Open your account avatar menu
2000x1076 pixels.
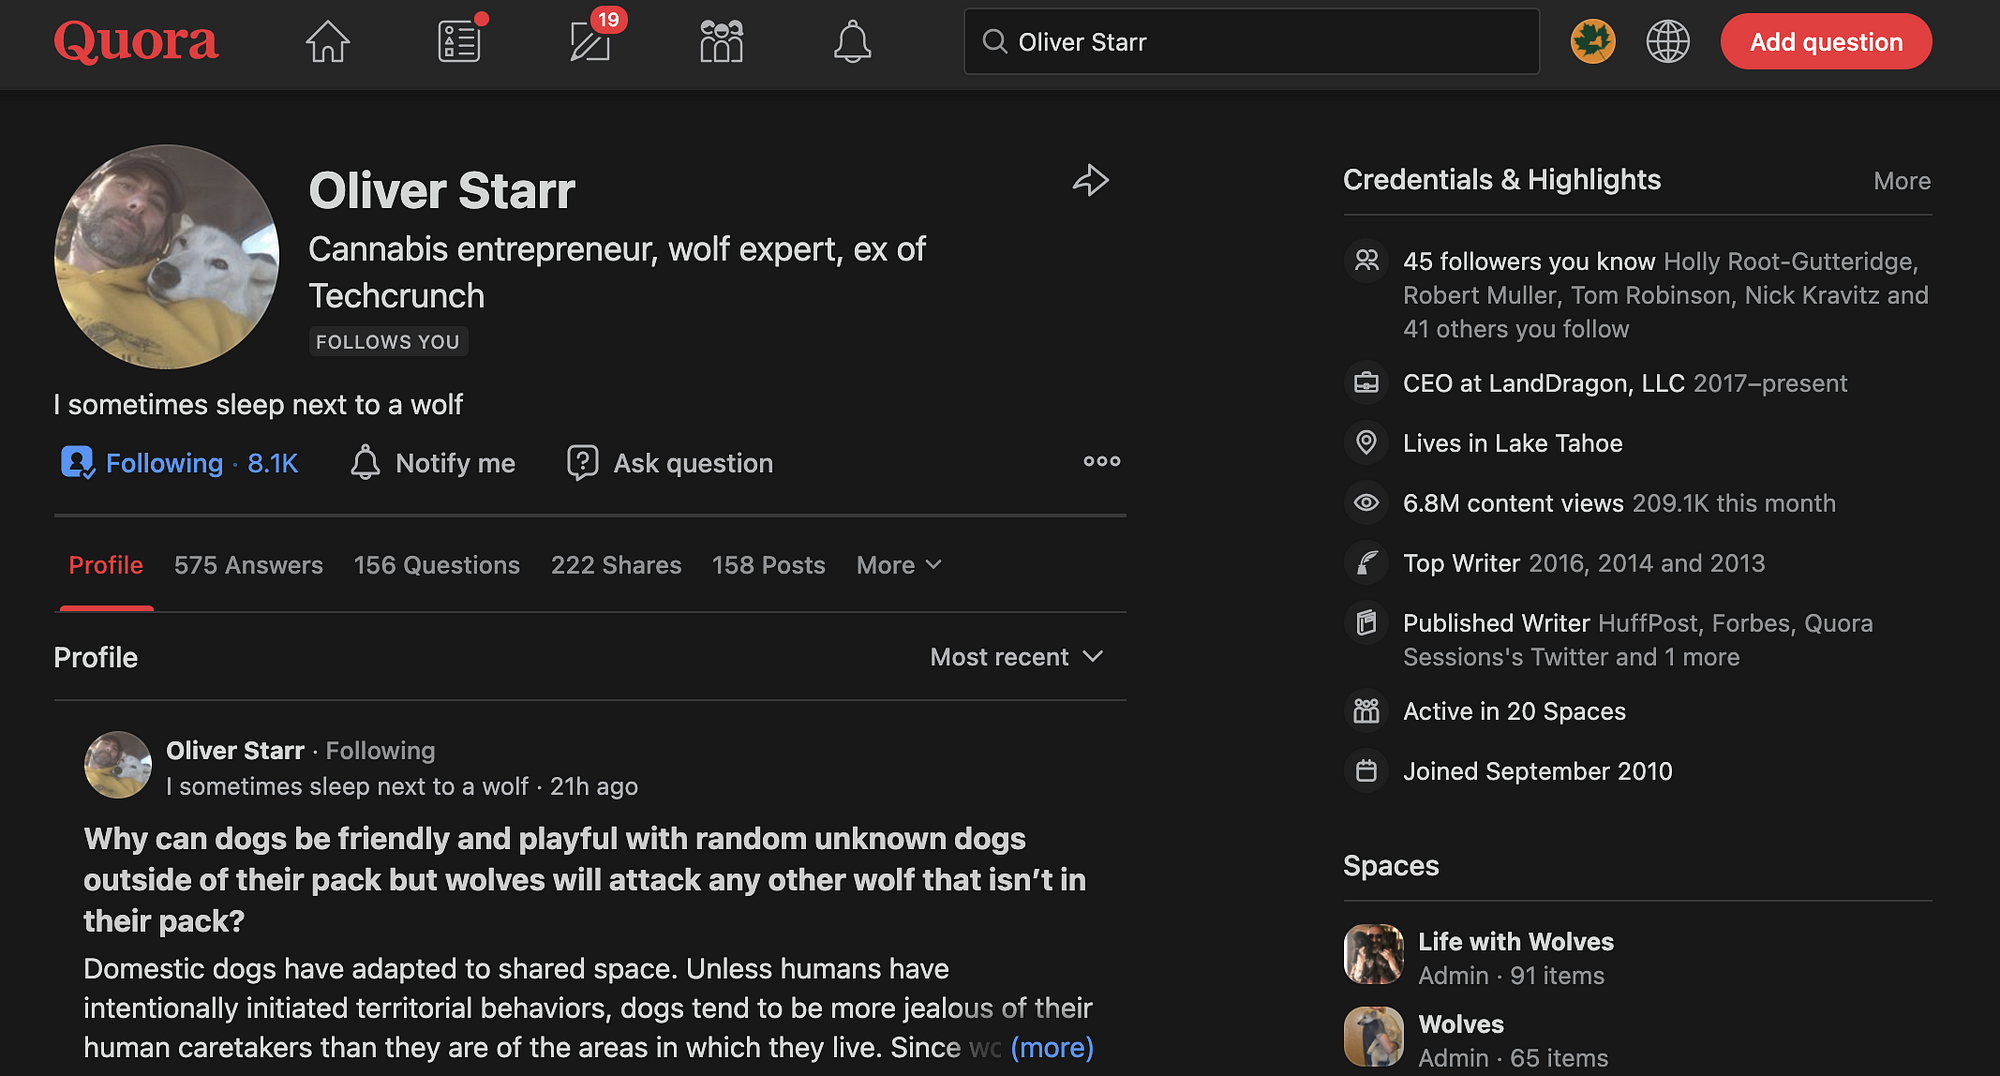[1593, 42]
